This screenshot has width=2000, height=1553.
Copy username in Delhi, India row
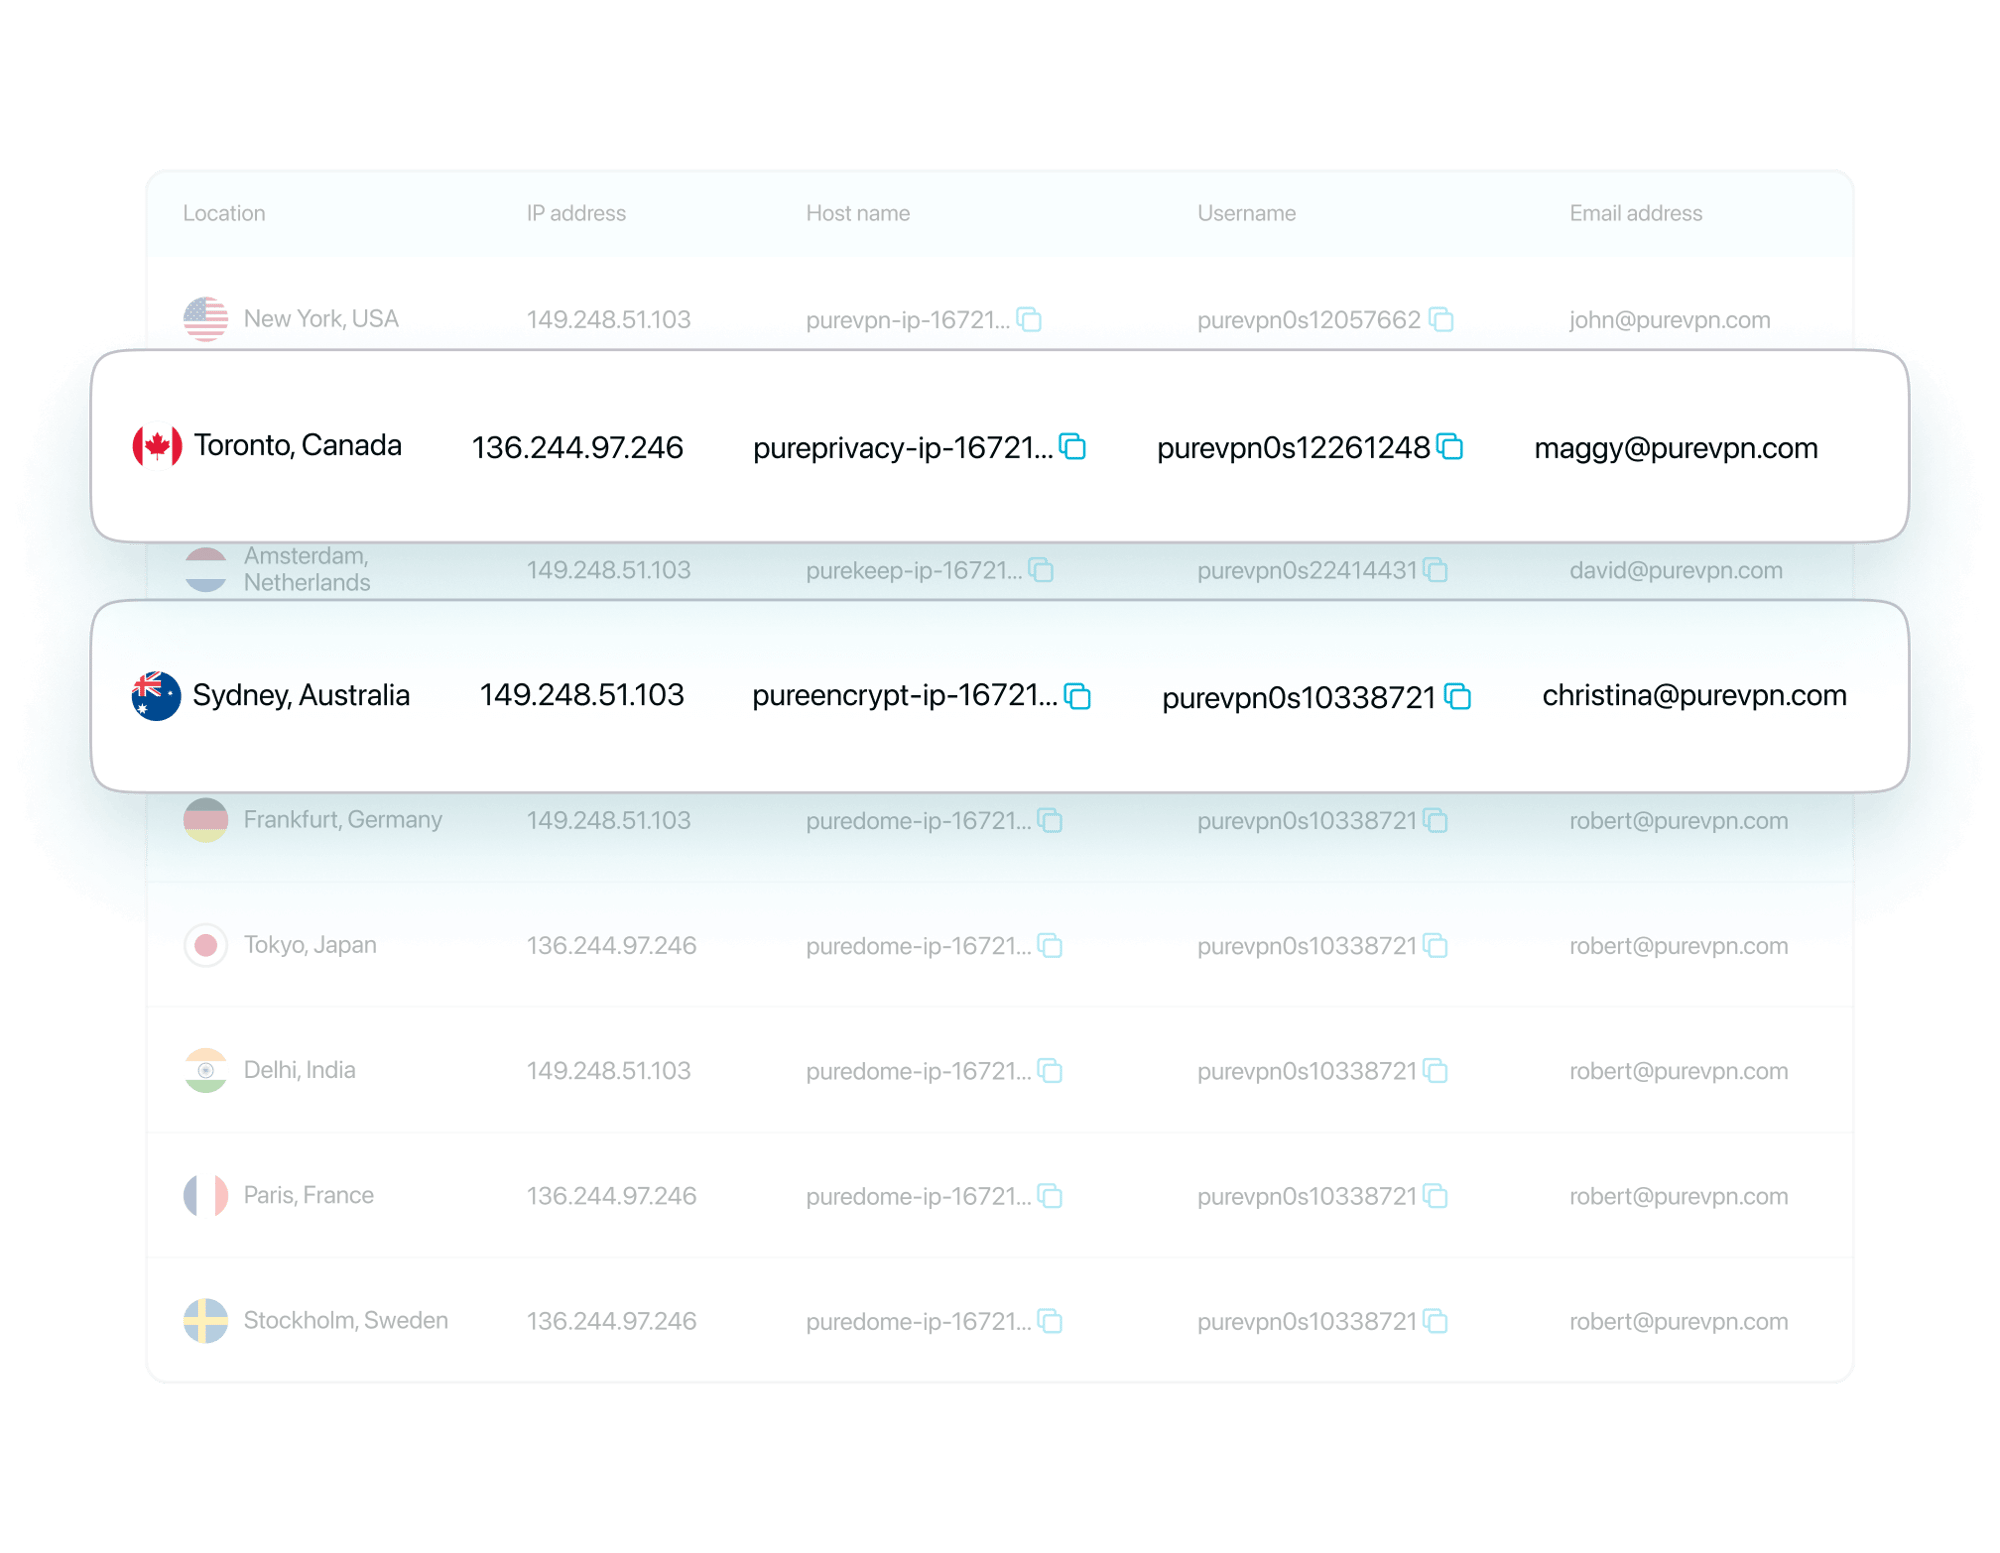click(x=1436, y=1071)
